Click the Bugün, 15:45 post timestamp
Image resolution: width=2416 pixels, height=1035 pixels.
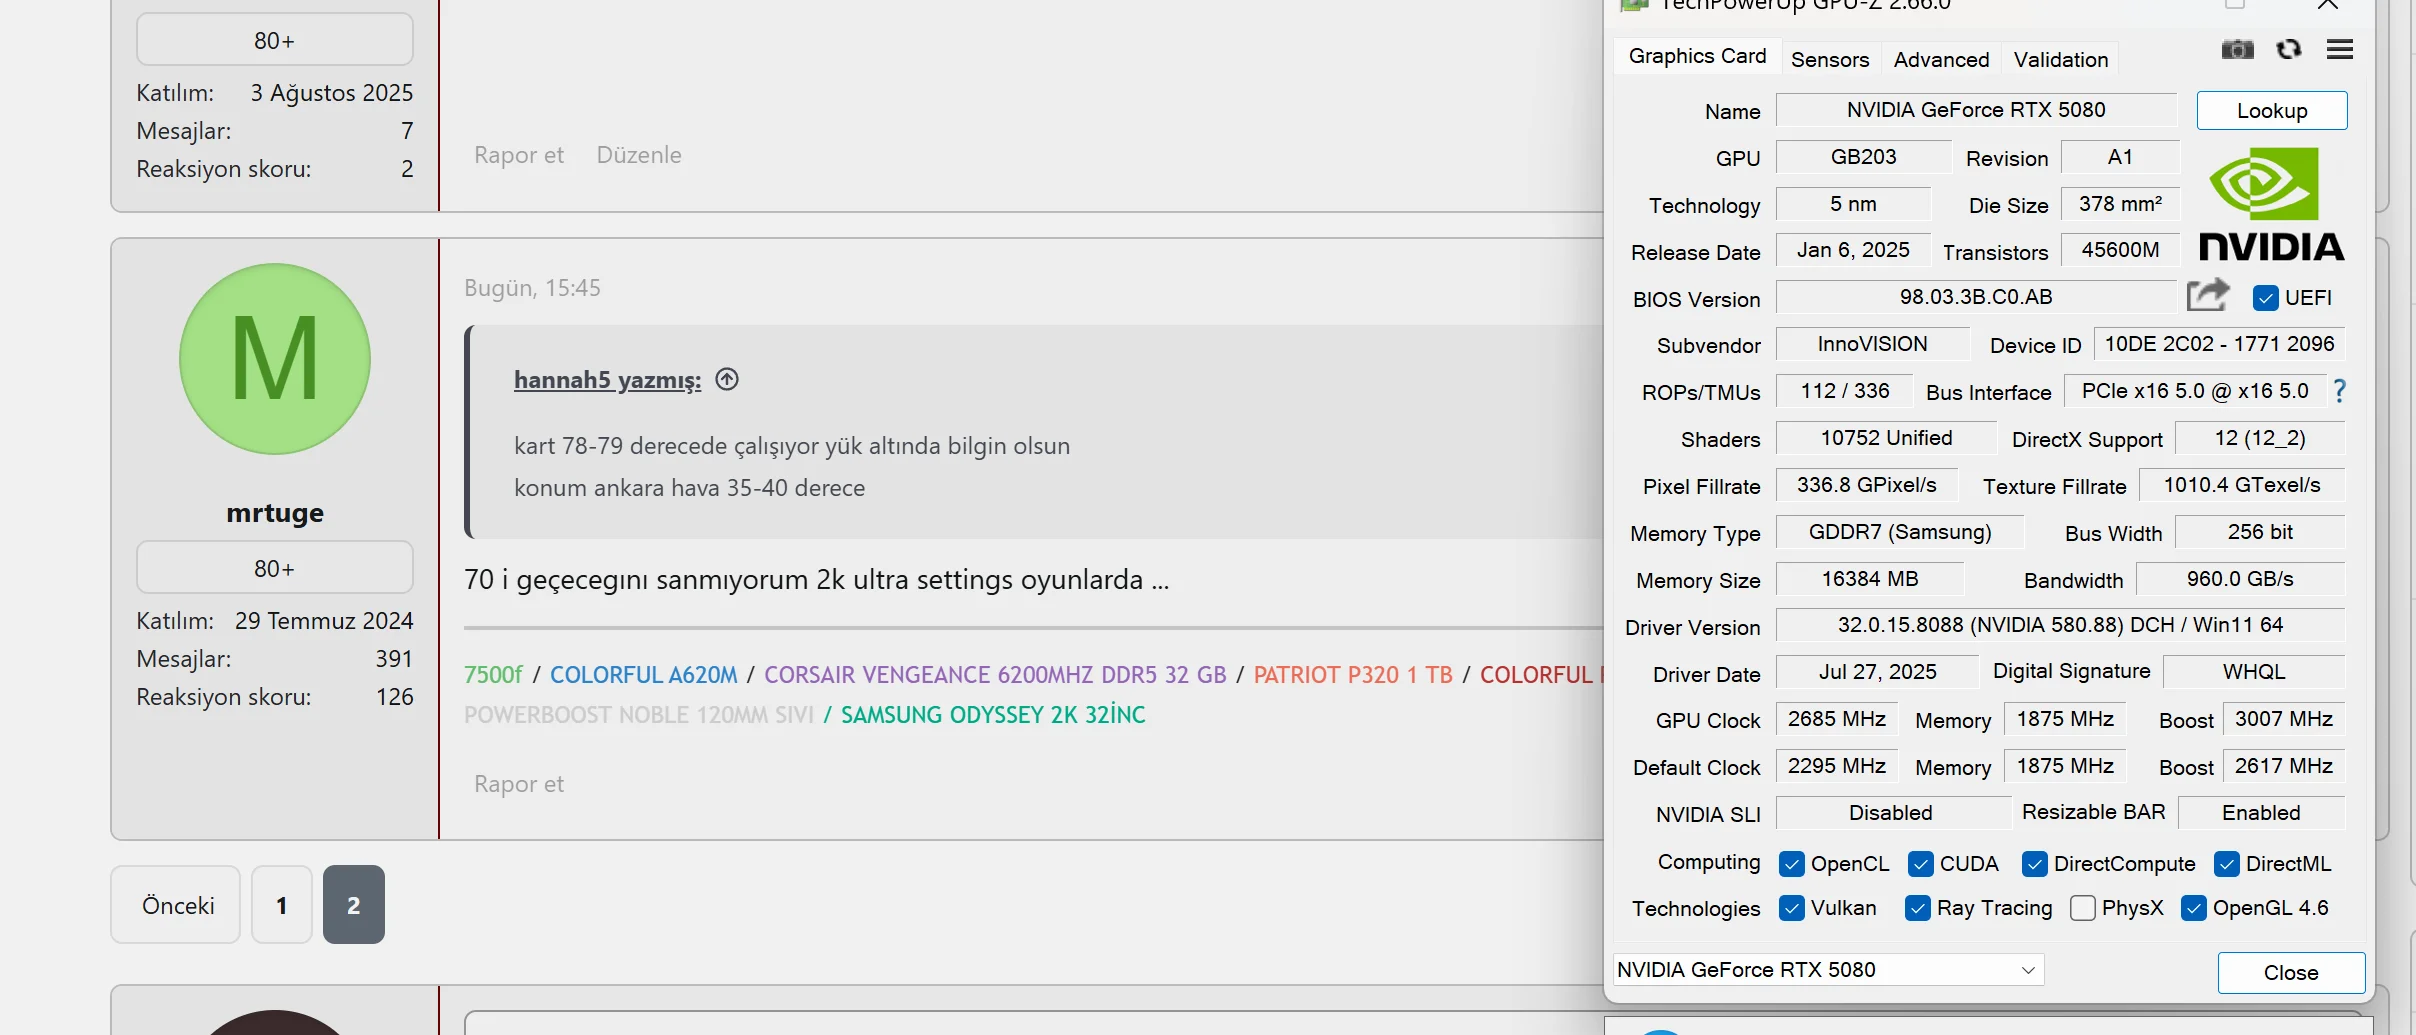tap(532, 288)
